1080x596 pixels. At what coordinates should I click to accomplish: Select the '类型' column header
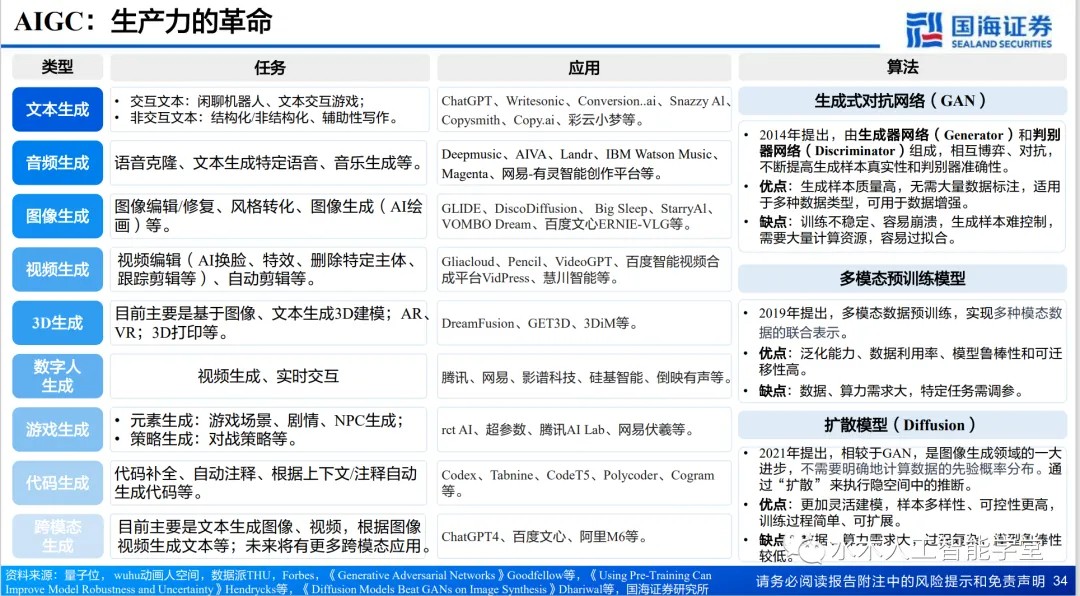click(x=57, y=68)
